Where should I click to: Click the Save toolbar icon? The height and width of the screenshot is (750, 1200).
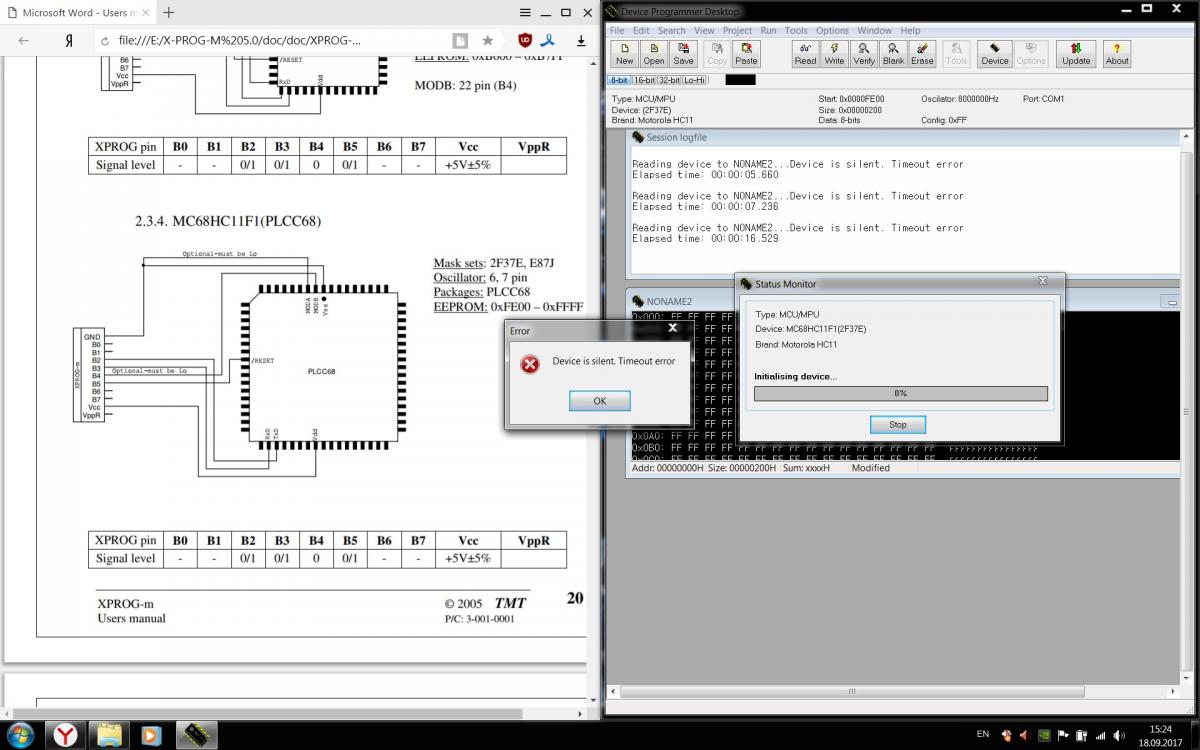pyautogui.click(x=683, y=53)
